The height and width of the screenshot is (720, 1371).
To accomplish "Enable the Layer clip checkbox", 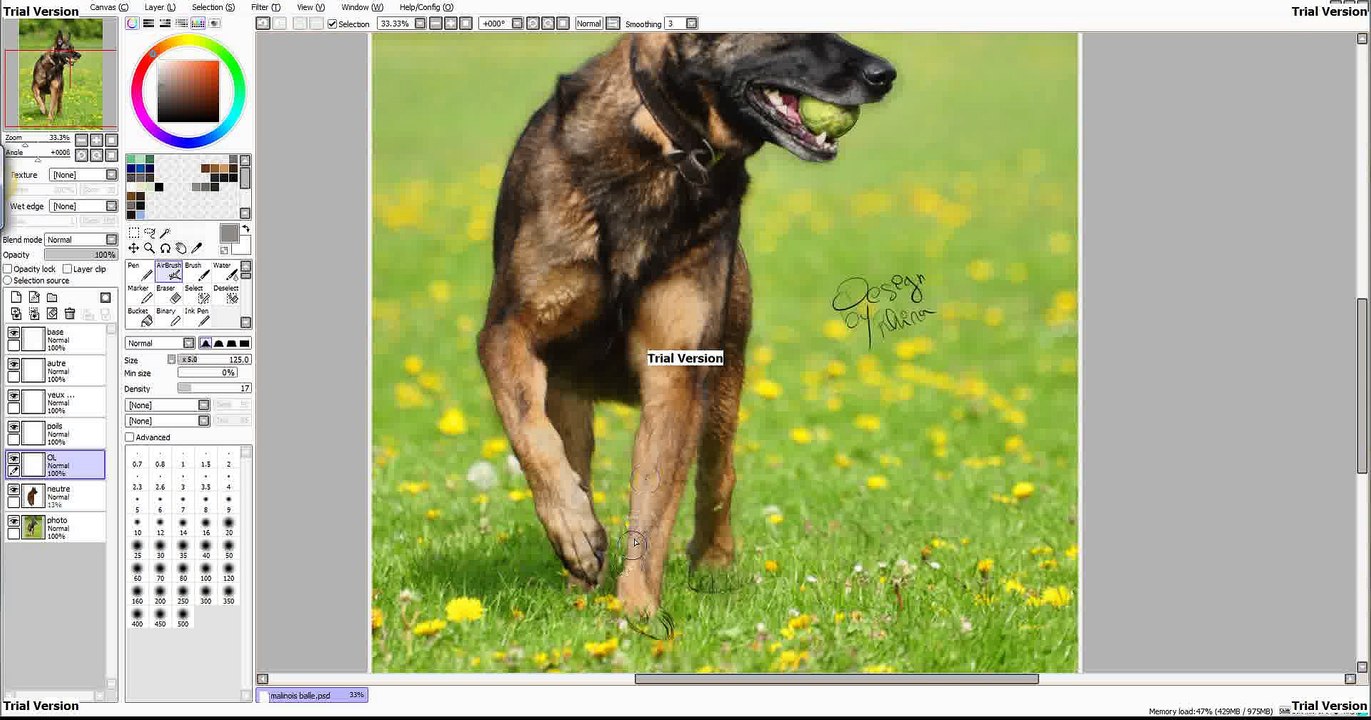I will (67, 269).
